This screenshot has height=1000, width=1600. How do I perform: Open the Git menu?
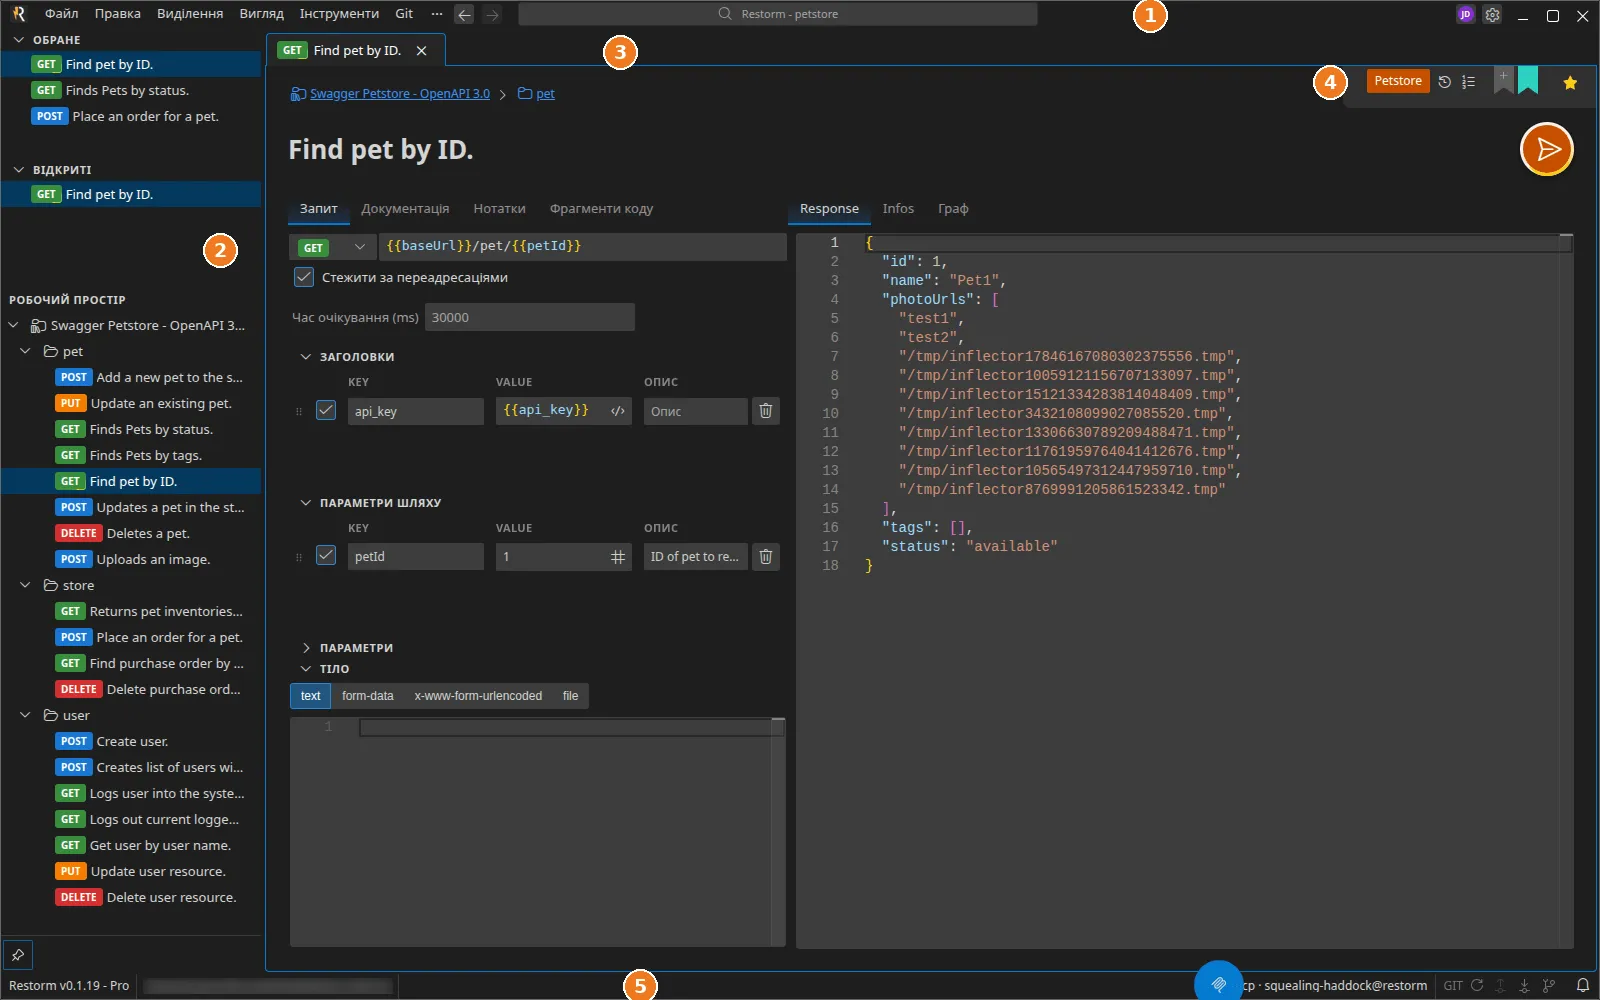click(x=404, y=14)
